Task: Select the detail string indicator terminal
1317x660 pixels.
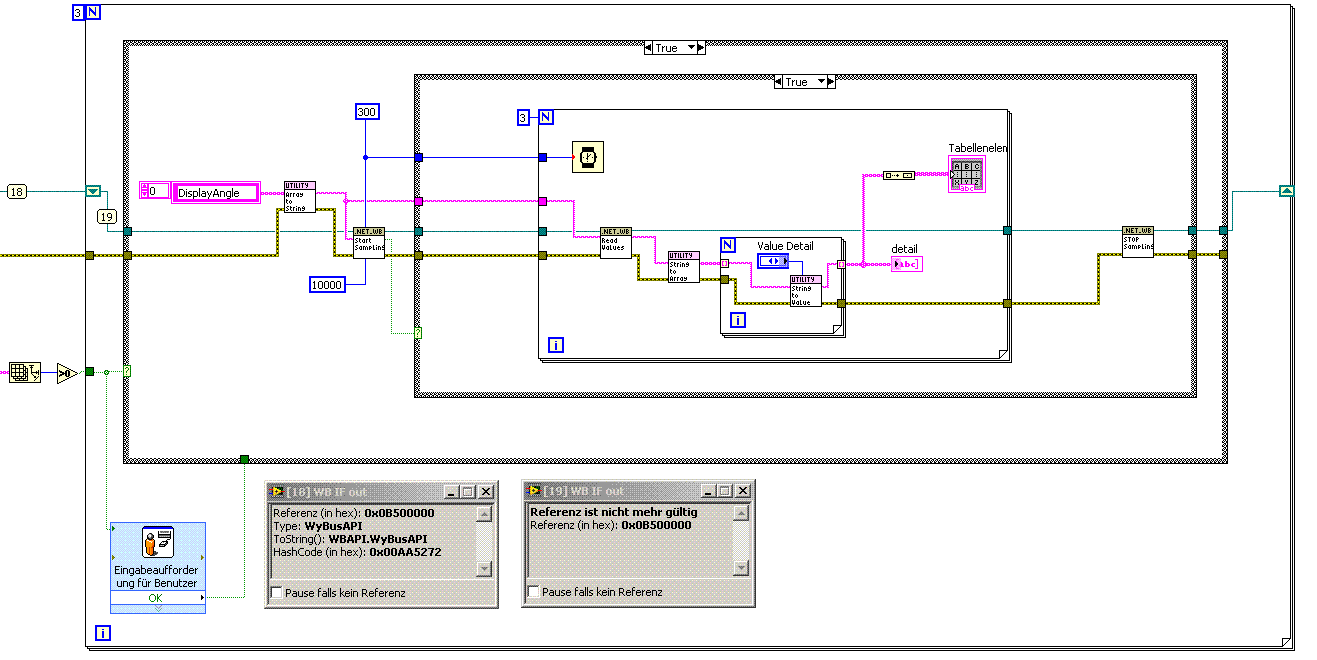Action: click(906, 264)
